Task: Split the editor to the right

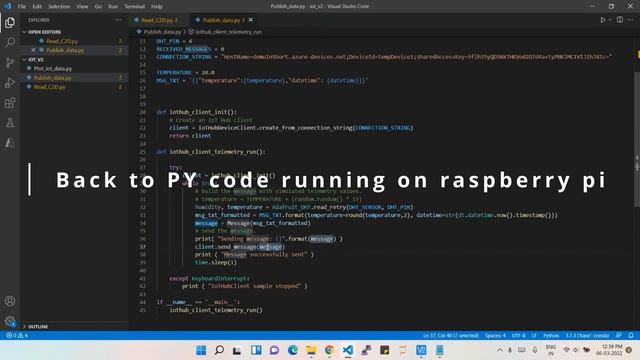Action: point(620,20)
